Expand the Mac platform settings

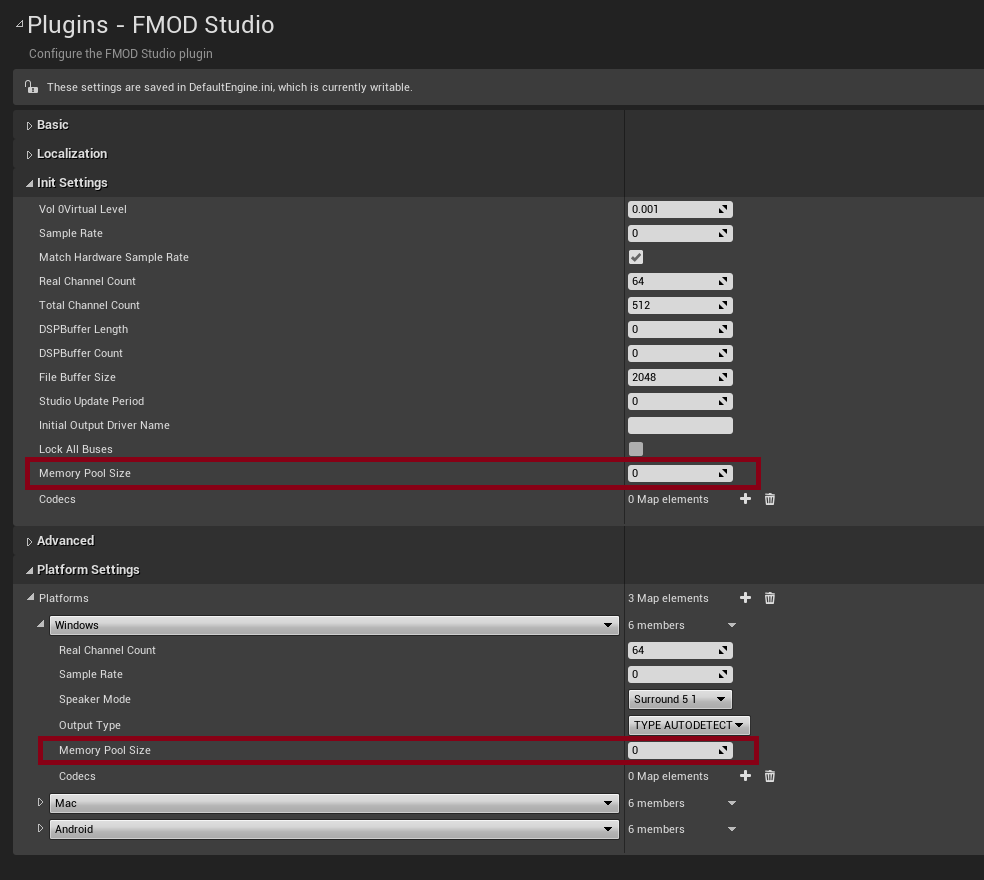tap(40, 803)
